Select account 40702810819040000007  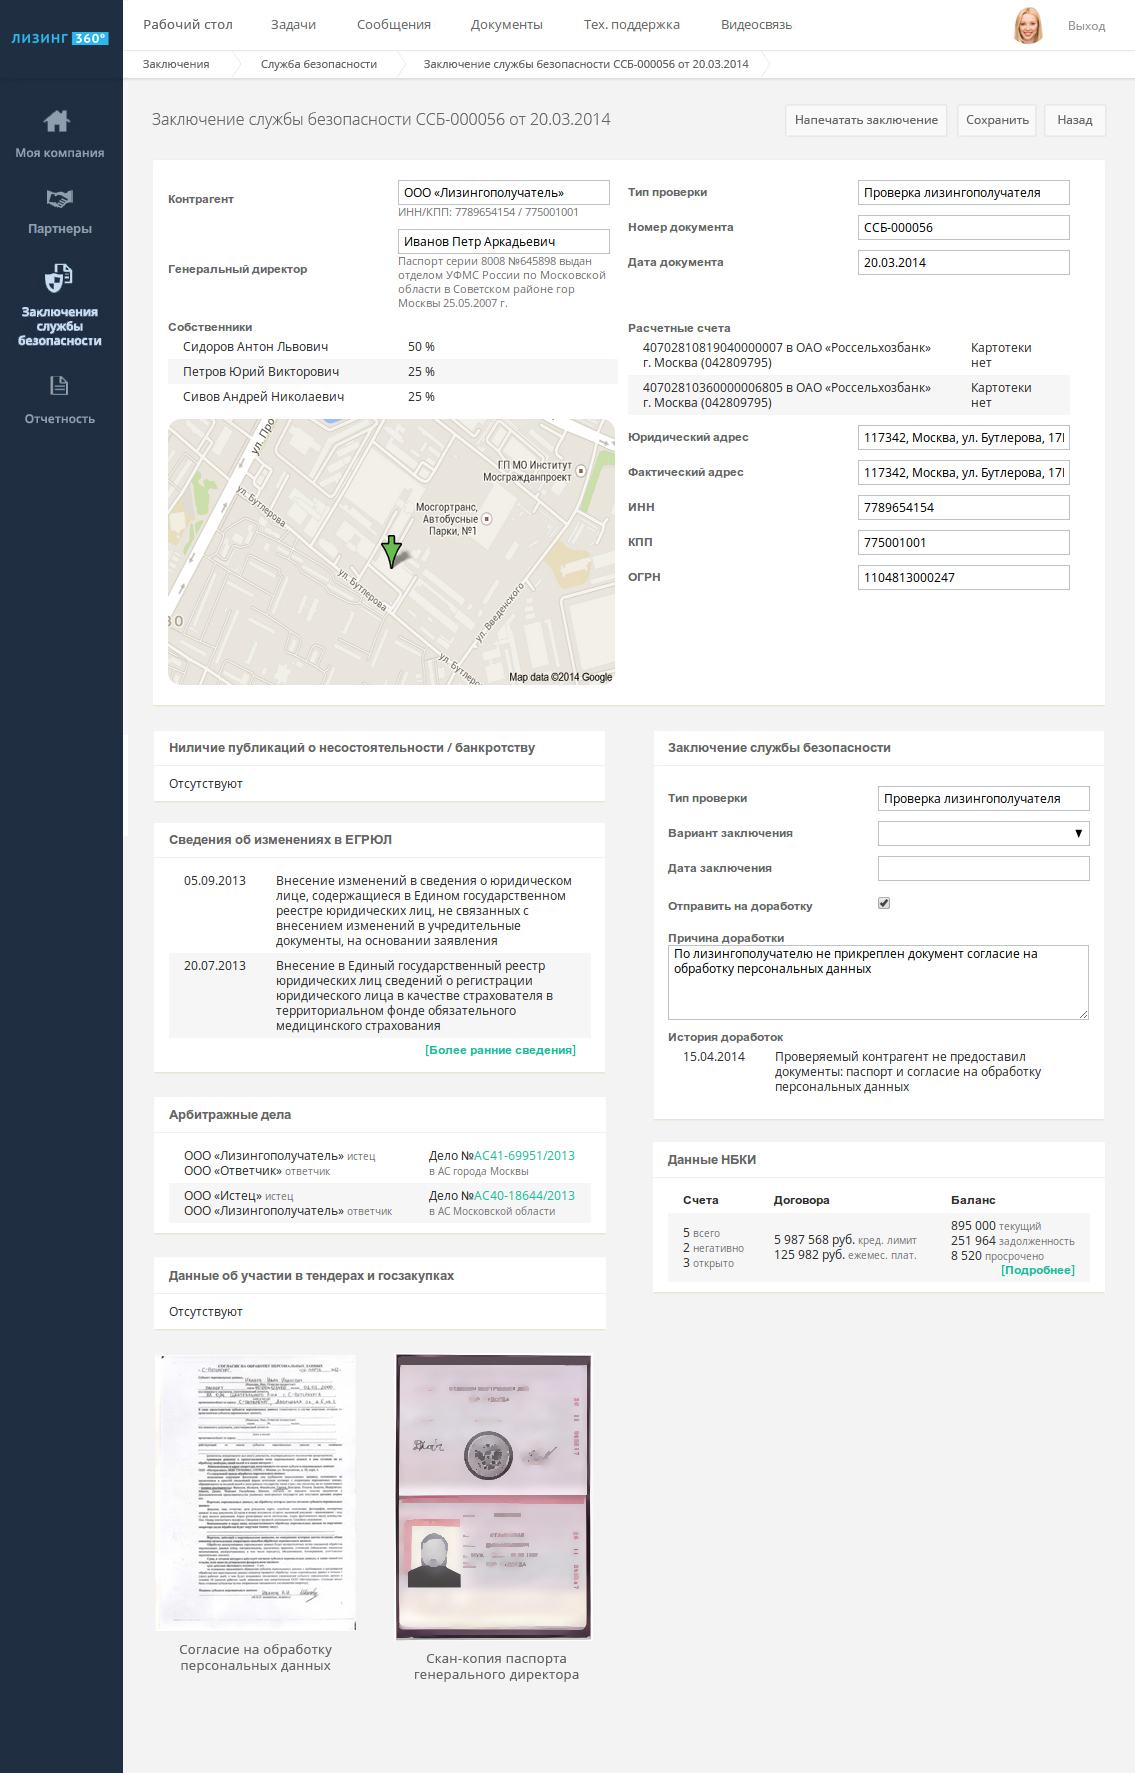click(849, 355)
